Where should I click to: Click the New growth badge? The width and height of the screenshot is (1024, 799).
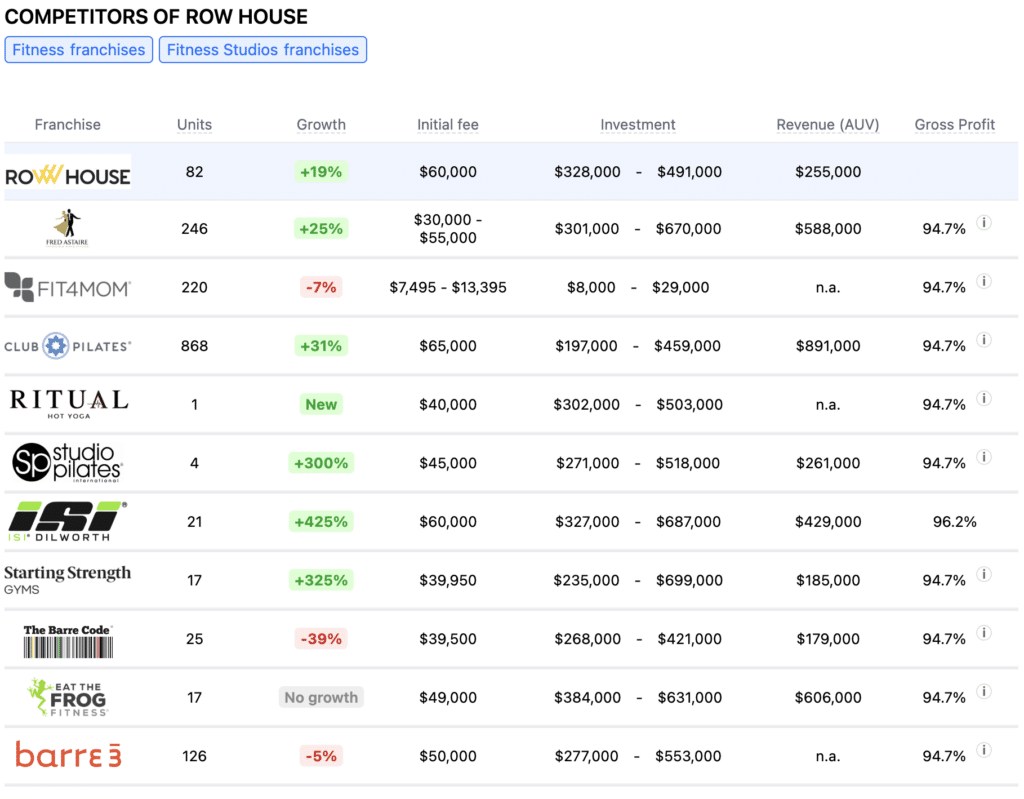tap(321, 404)
